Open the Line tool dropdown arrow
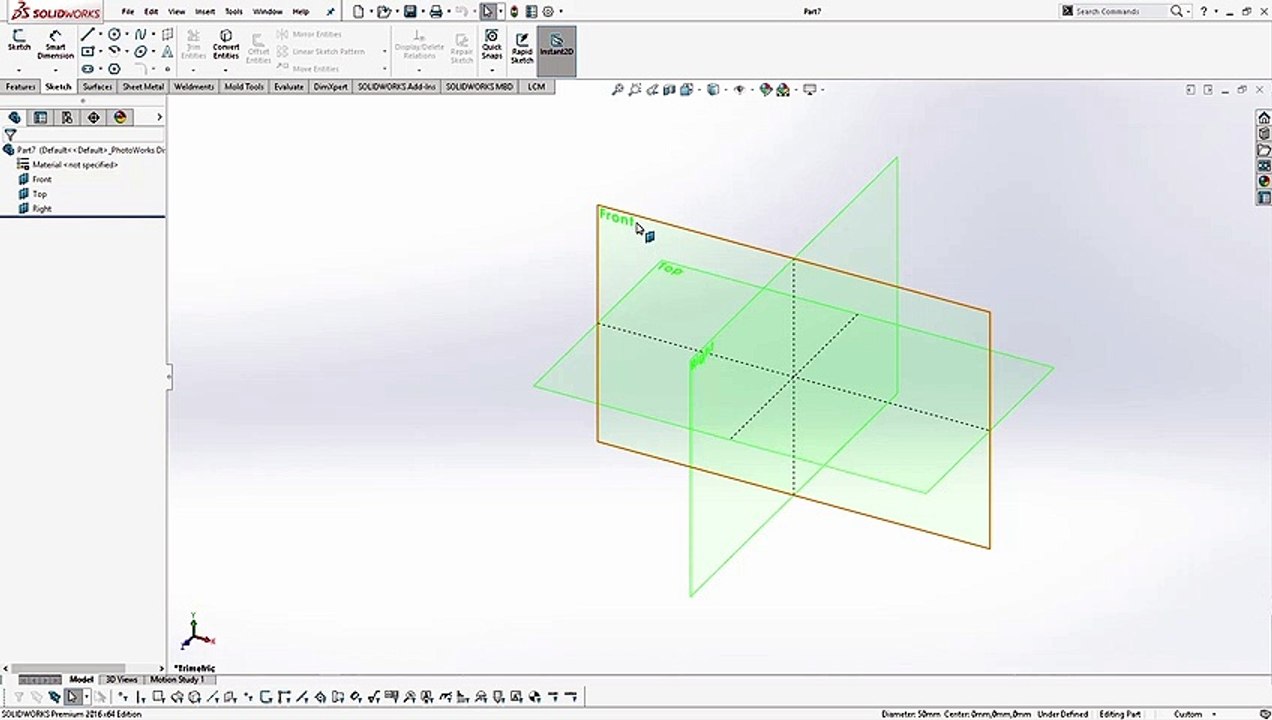The image size is (1272, 720). point(100,34)
